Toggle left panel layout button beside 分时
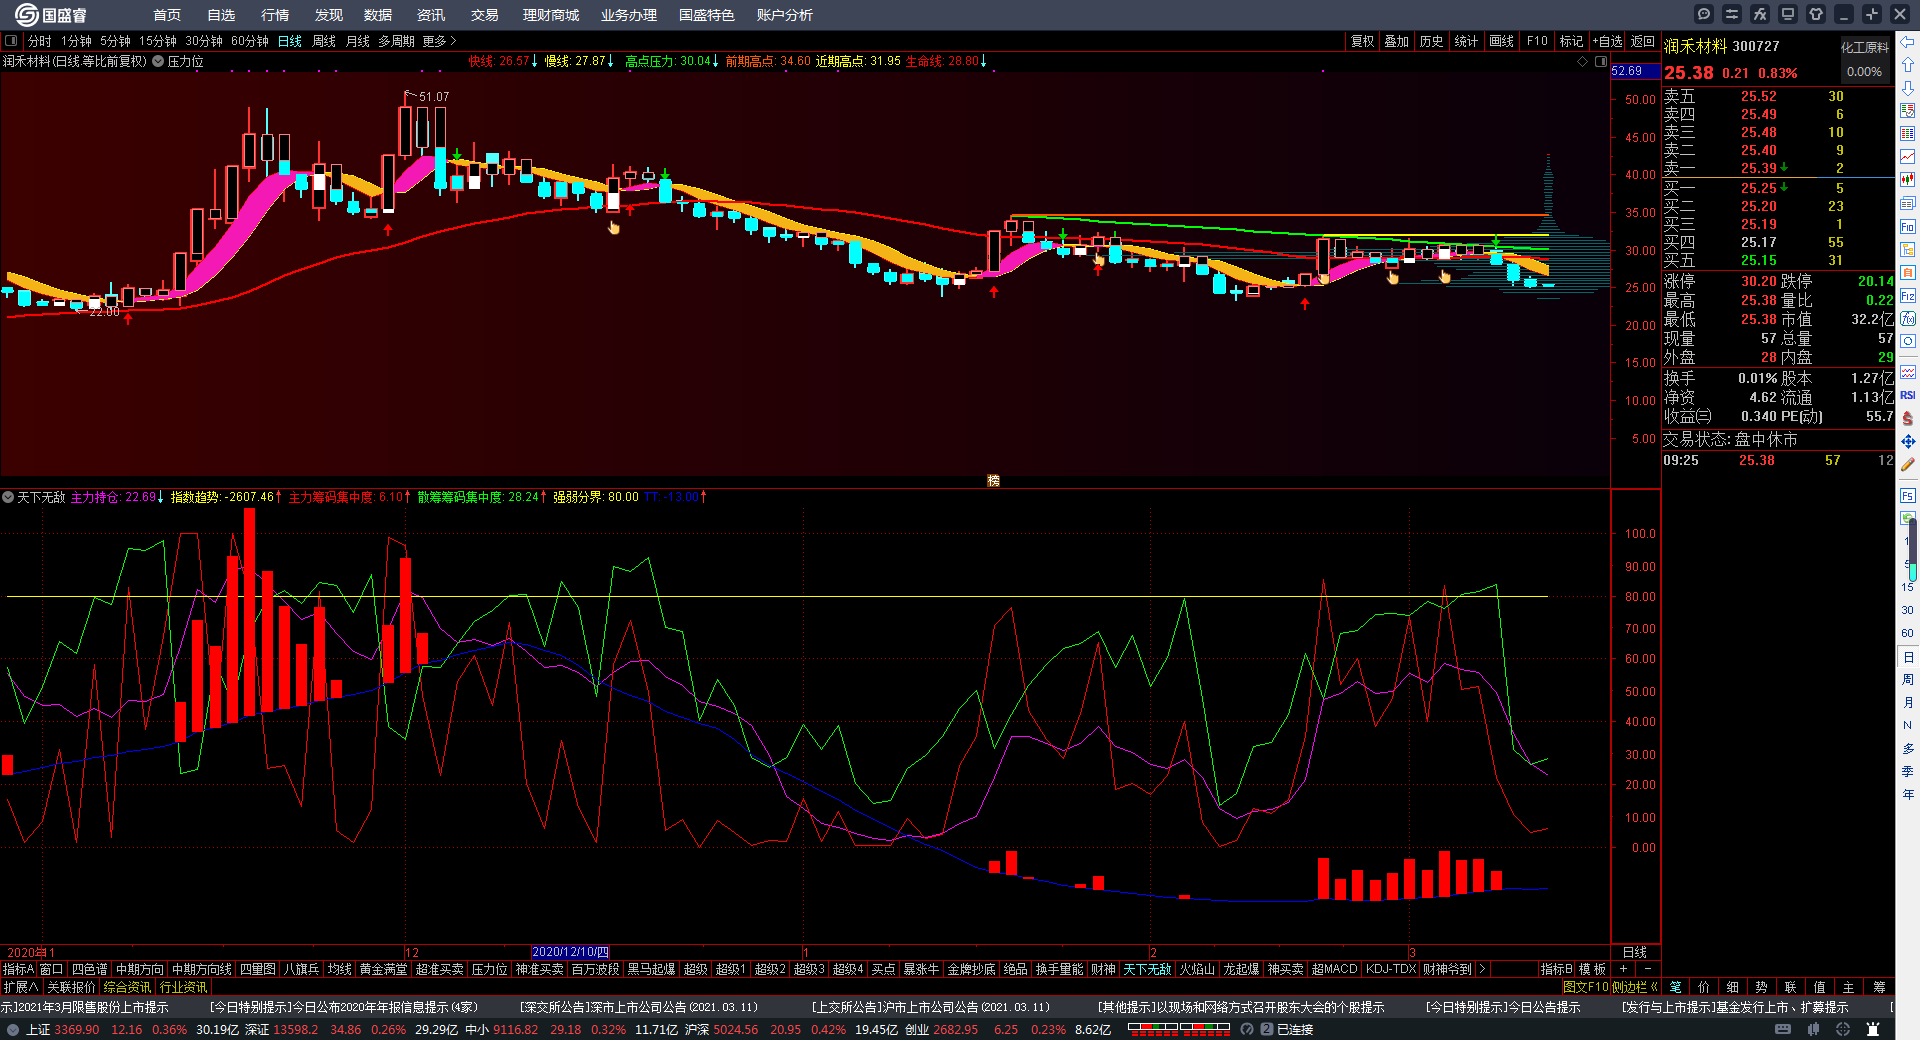 pyautogui.click(x=12, y=41)
